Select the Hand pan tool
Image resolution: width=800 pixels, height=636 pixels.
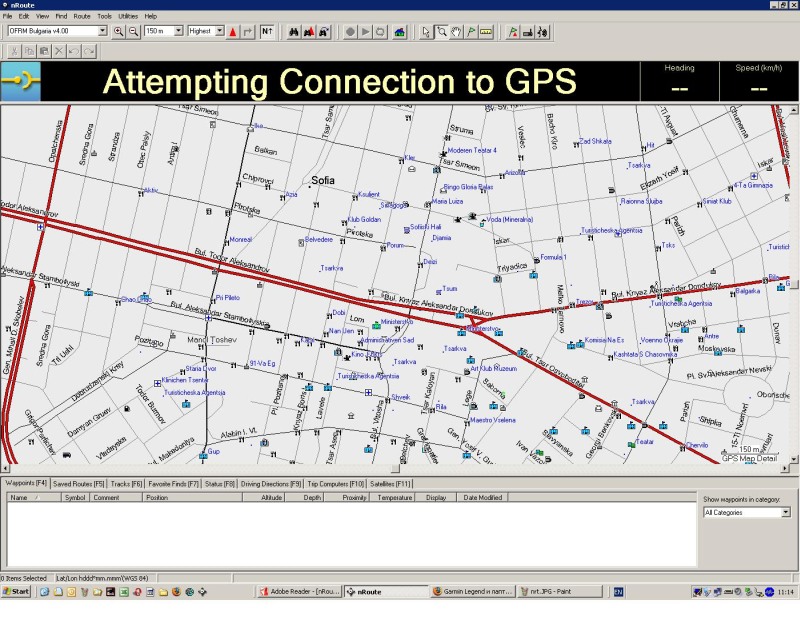456,32
